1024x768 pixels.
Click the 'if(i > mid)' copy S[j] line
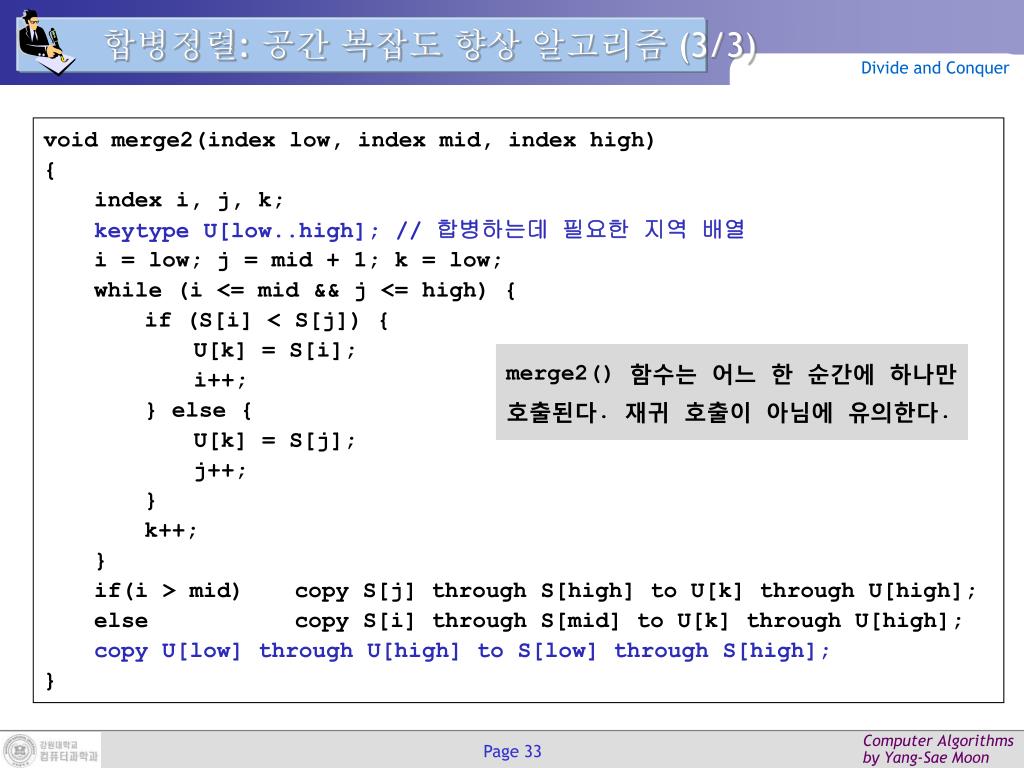[x=536, y=591]
